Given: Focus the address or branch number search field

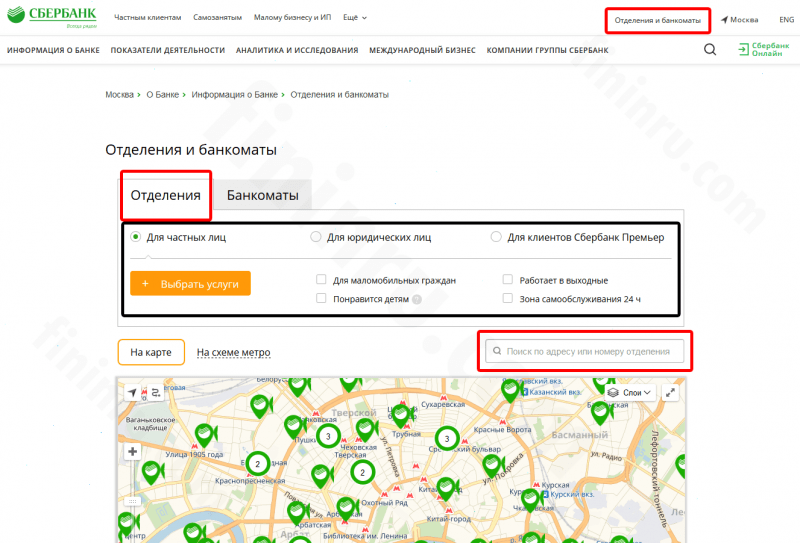Looking at the screenshot, I should (585, 351).
